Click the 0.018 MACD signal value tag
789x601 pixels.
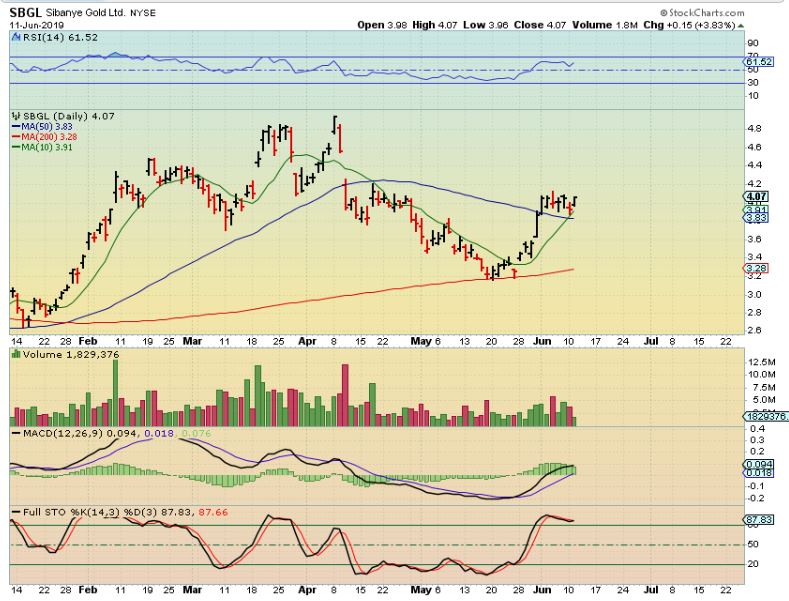(758, 473)
